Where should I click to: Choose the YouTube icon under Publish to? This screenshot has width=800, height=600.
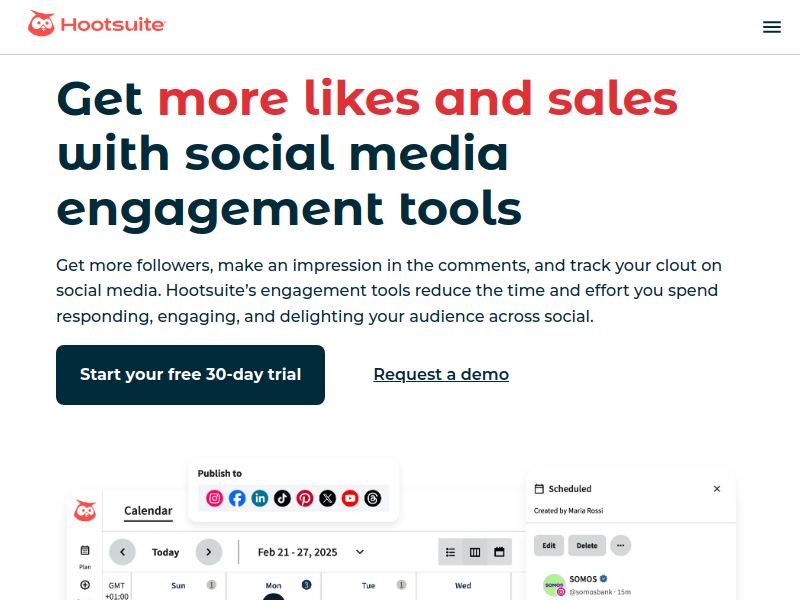350,498
